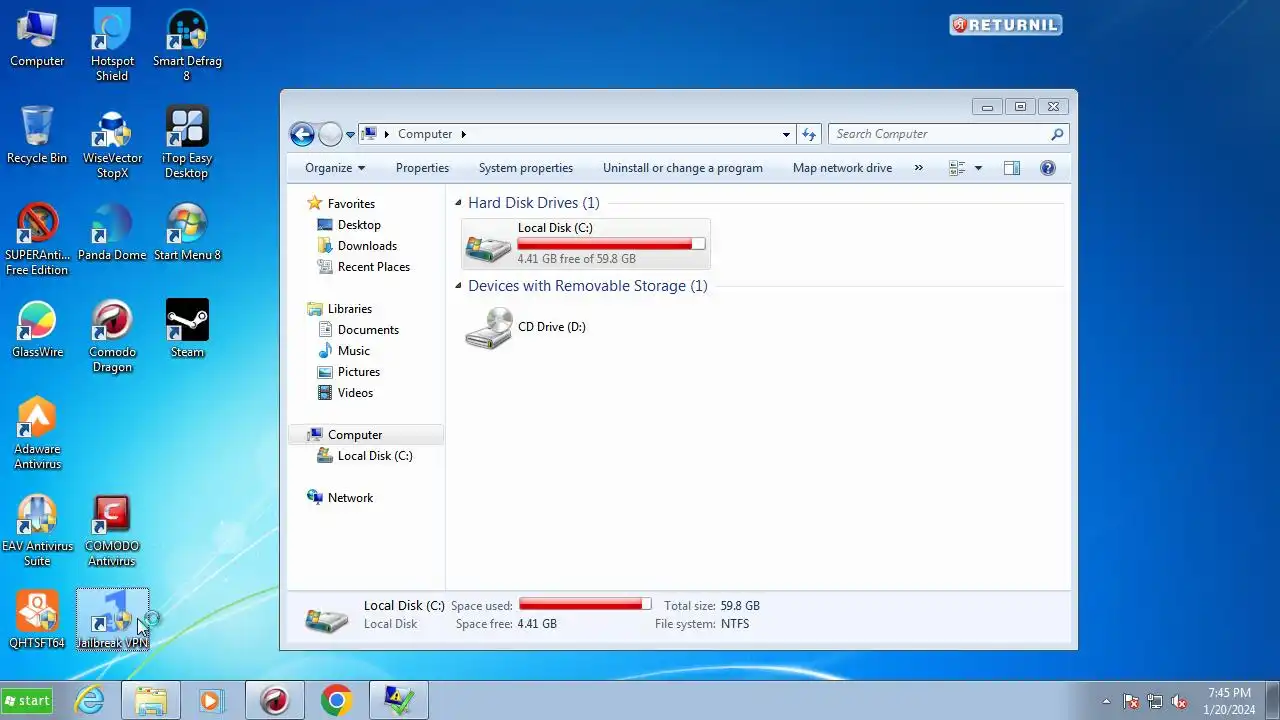Open Panda Dome desktop shortcut

tap(112, 232)
